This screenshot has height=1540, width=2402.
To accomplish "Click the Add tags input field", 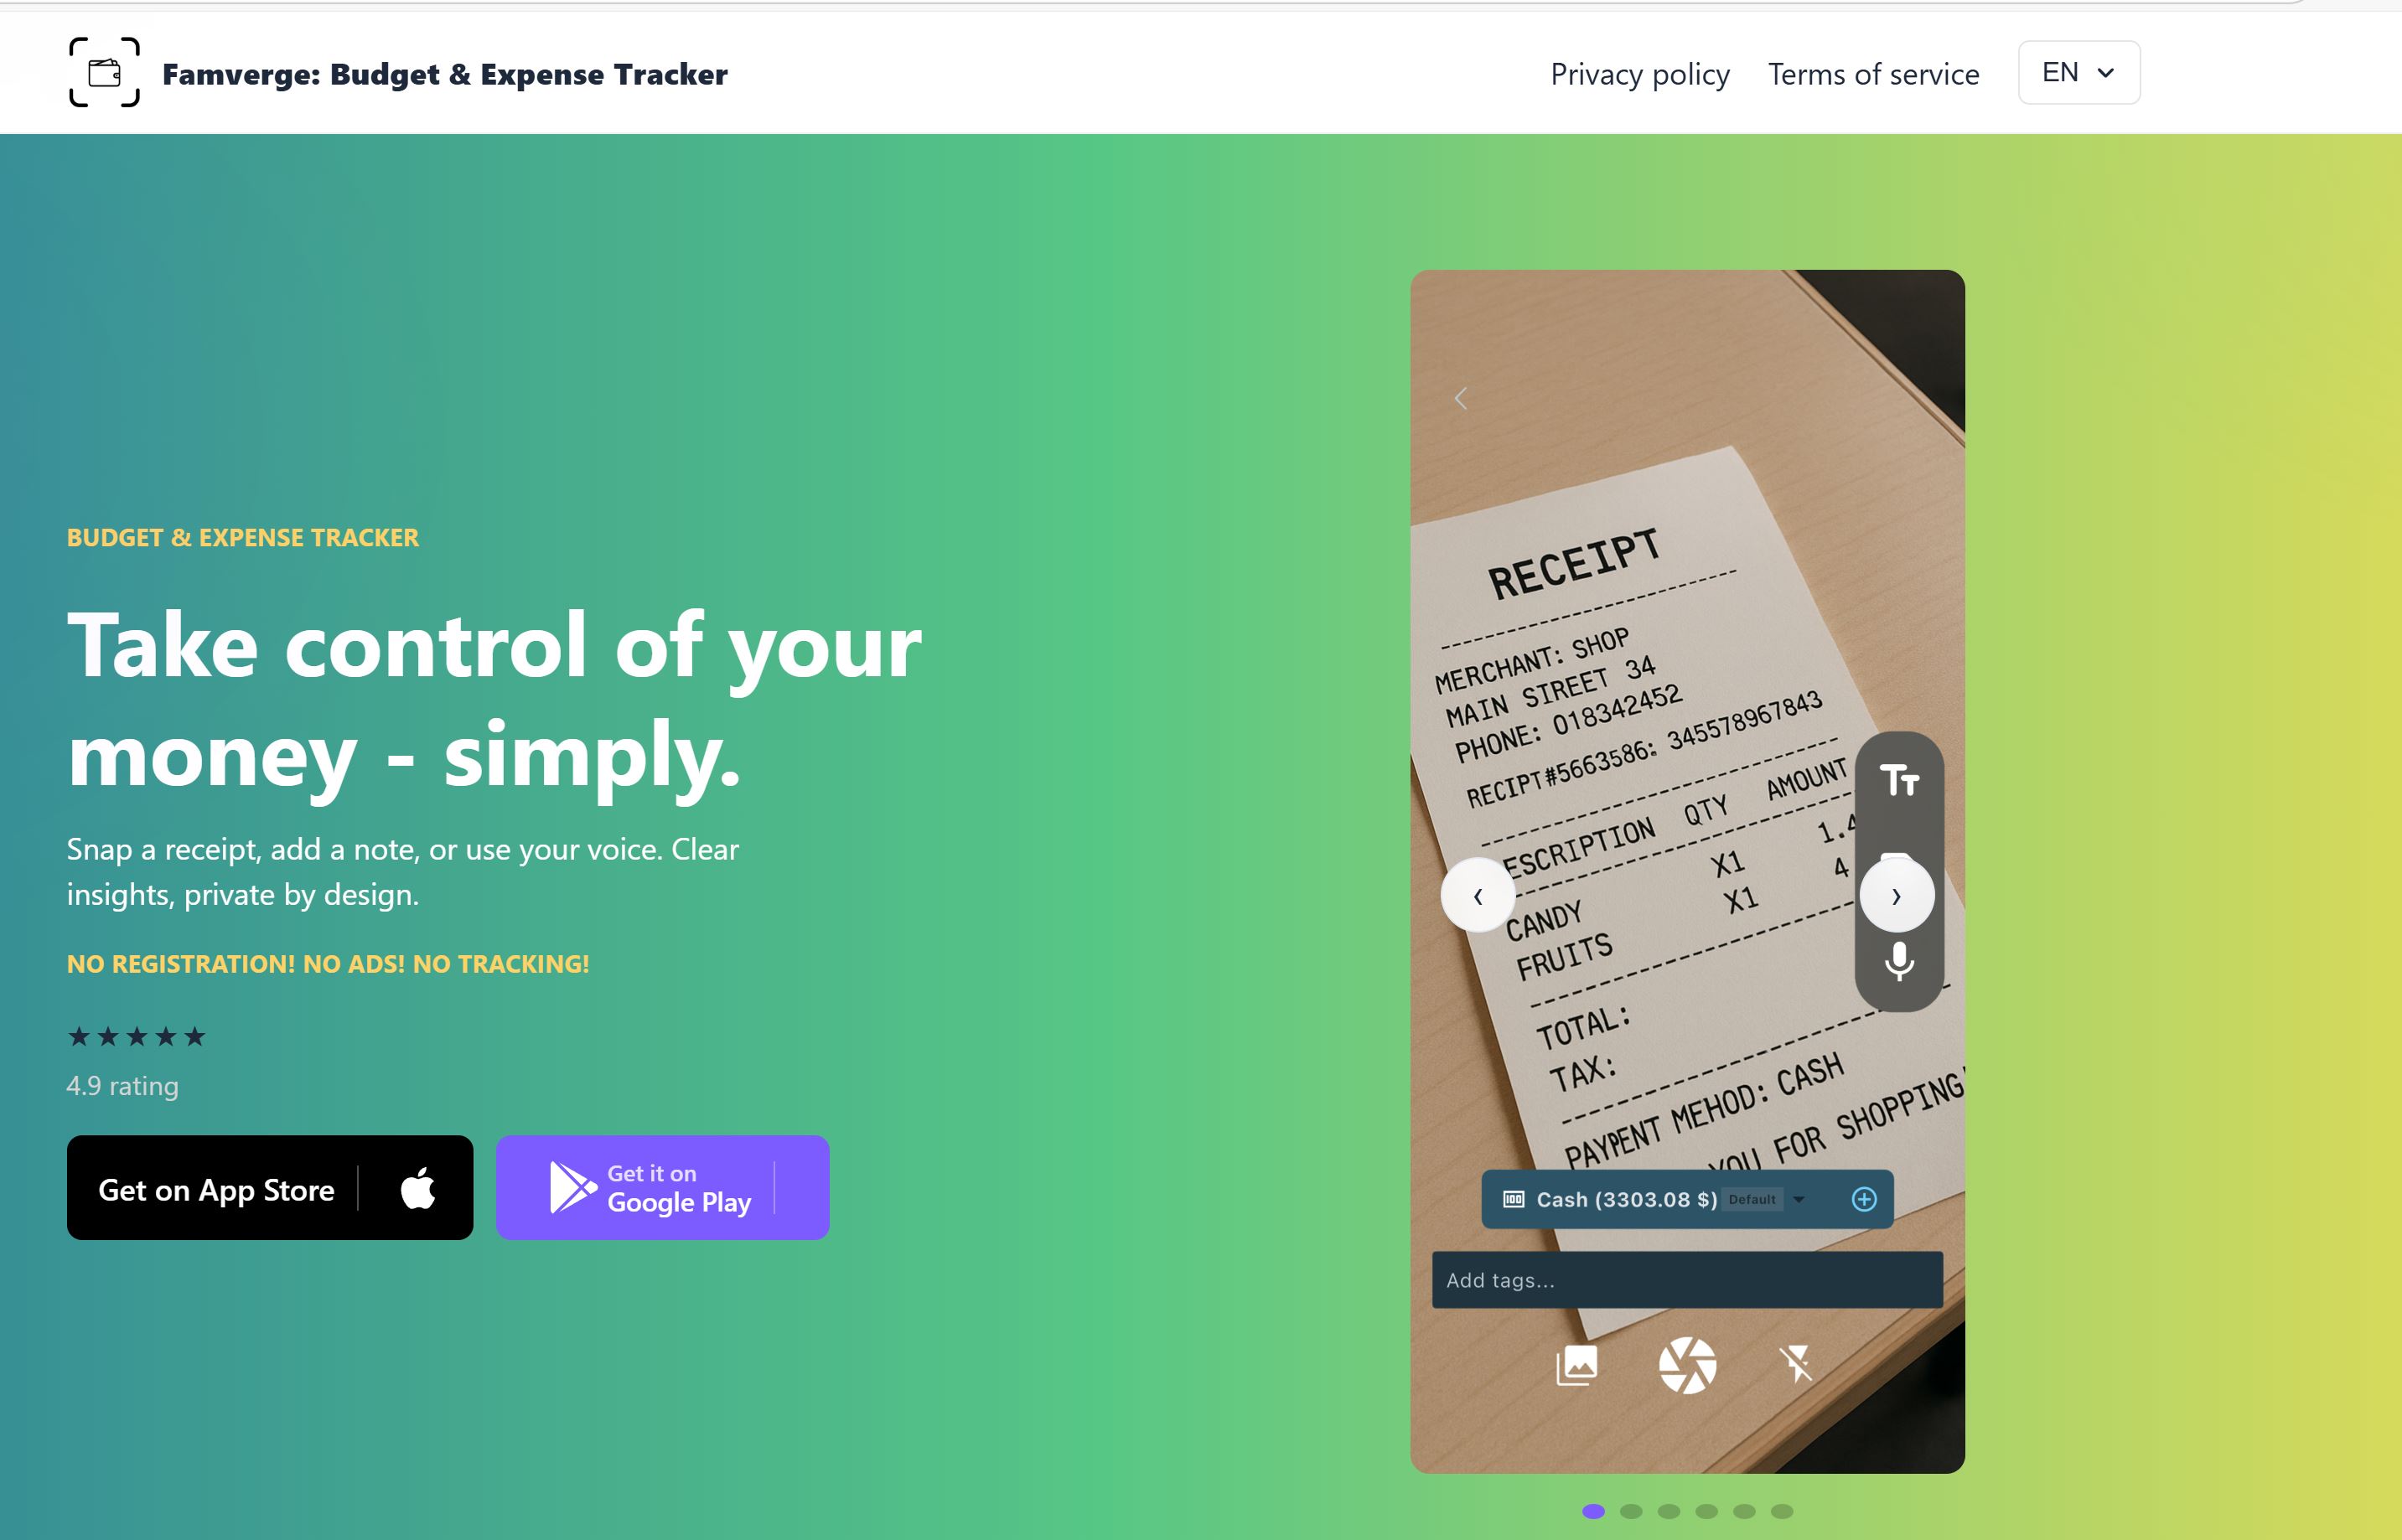I will point(1687,1280).
